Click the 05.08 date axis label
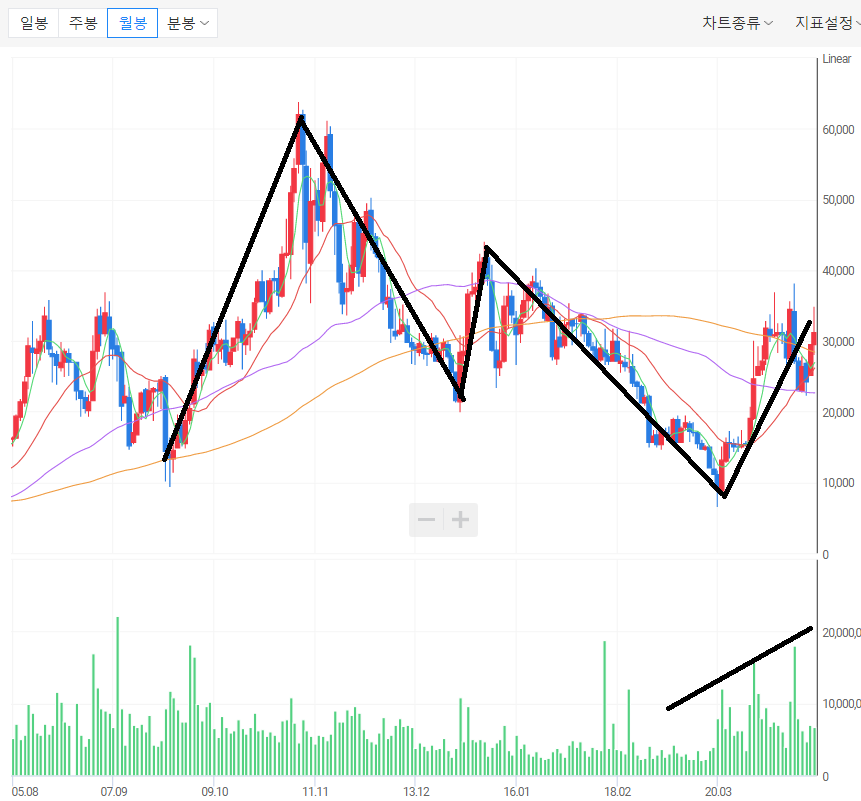Screen dimensions: 861x801 [25, 792]
